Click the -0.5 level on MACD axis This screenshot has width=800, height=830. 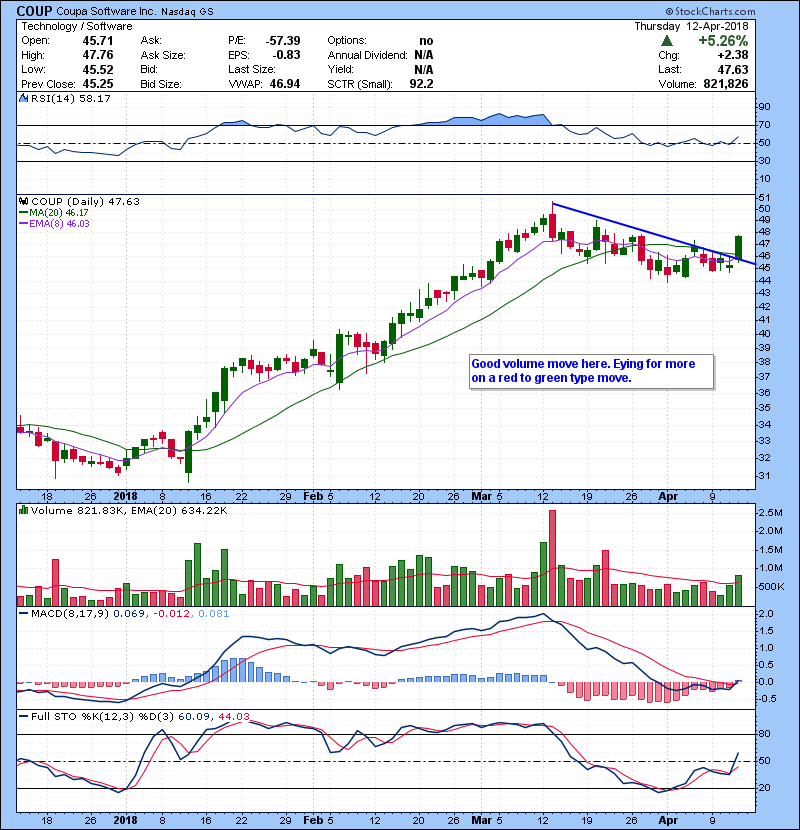tap(767, 699)
